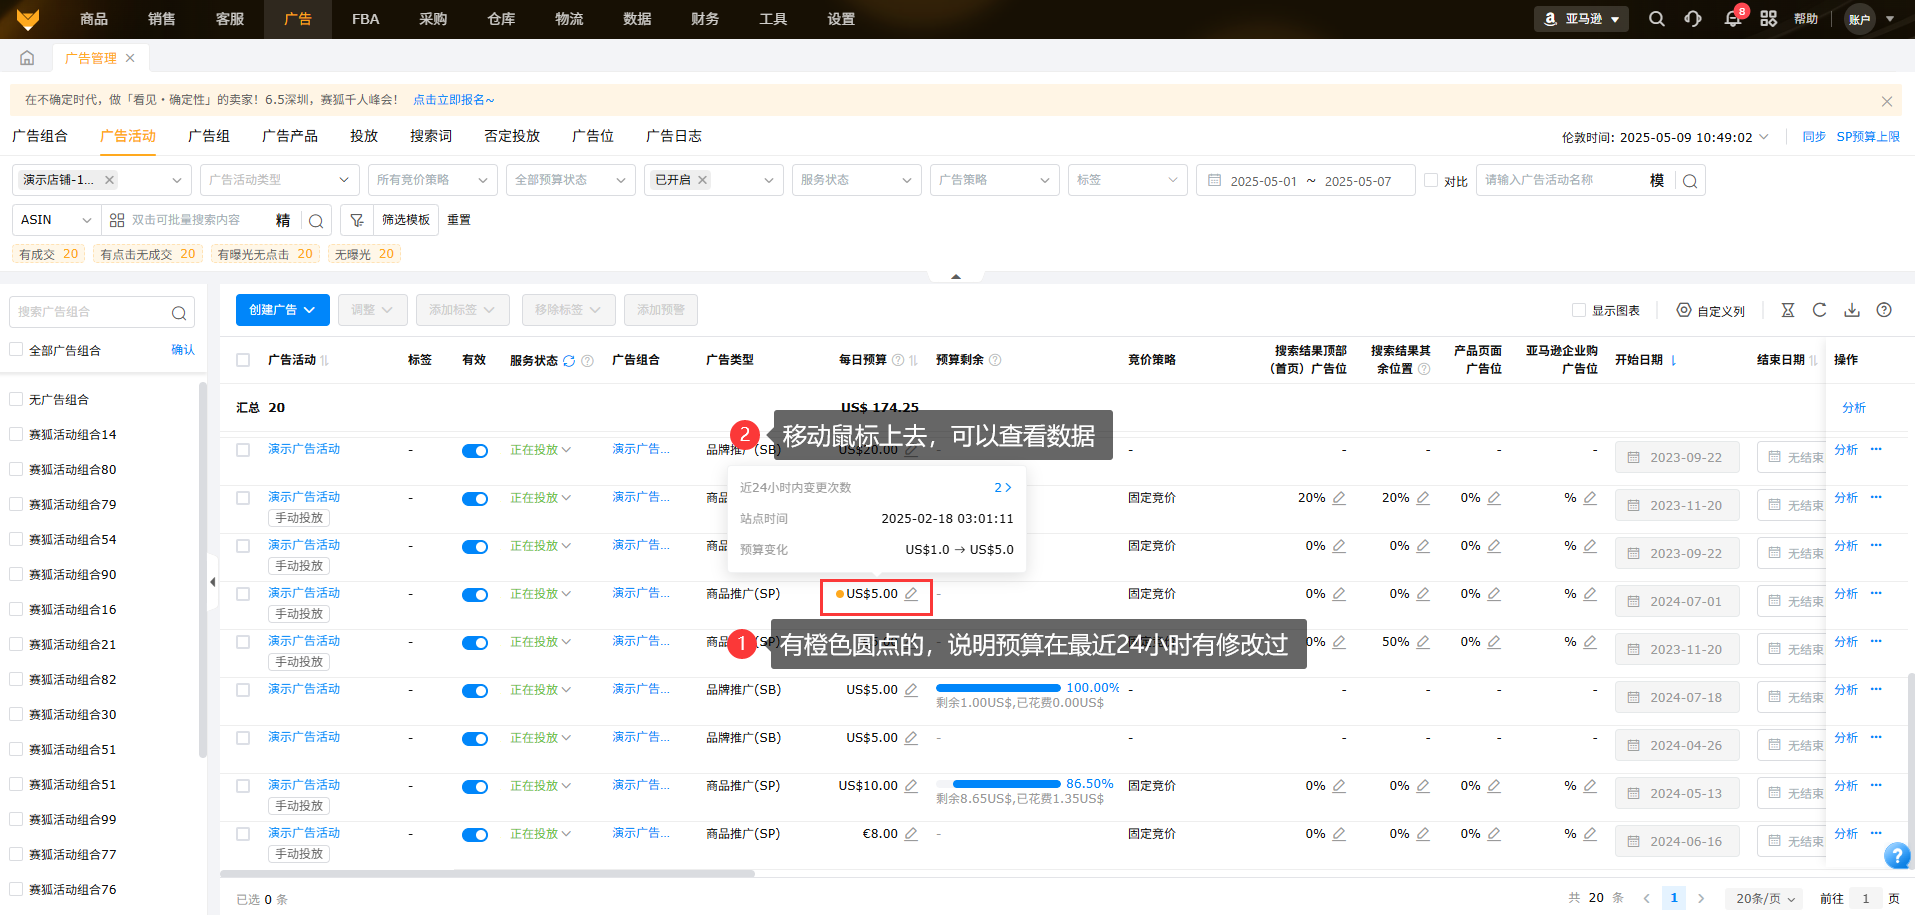Screen dimensions: 1915x915
Task: Edit the US$5.00 budget with orange dot
Action: click(911, 594)
